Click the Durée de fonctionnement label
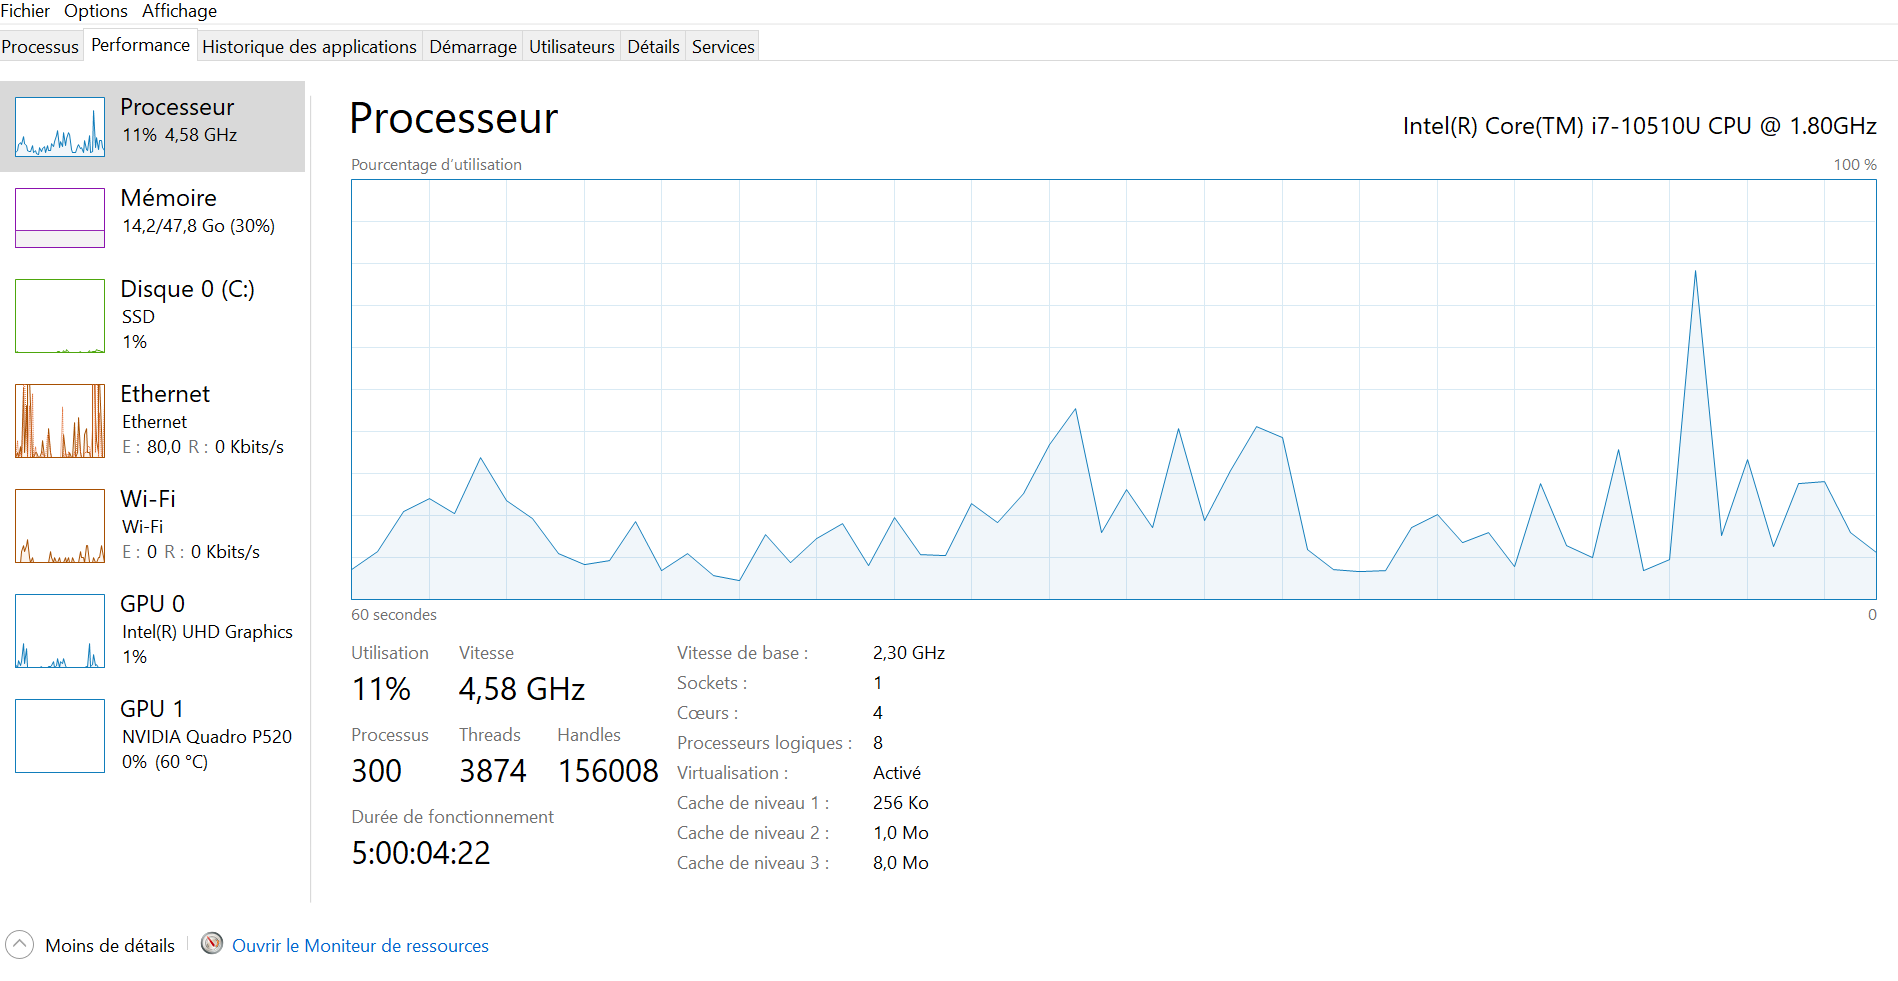Screen dimensions: 1898x981 (452, 817)
